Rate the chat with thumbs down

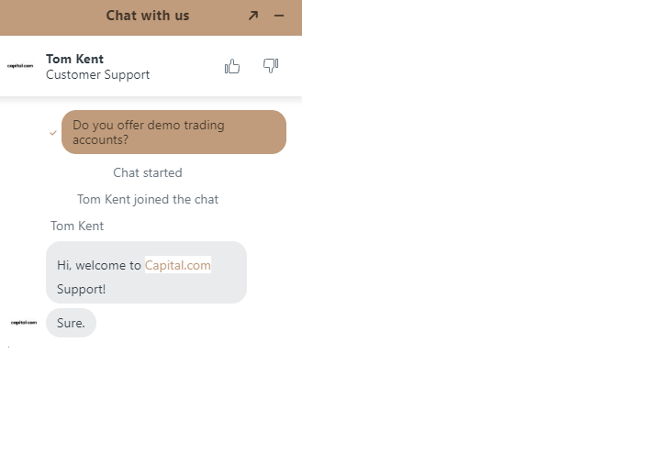271,66
